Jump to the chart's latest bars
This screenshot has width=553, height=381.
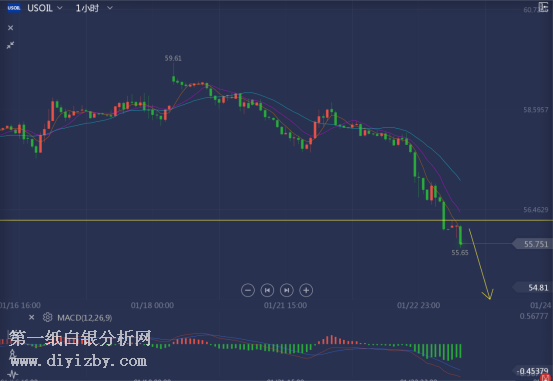(x=287, y=290)
